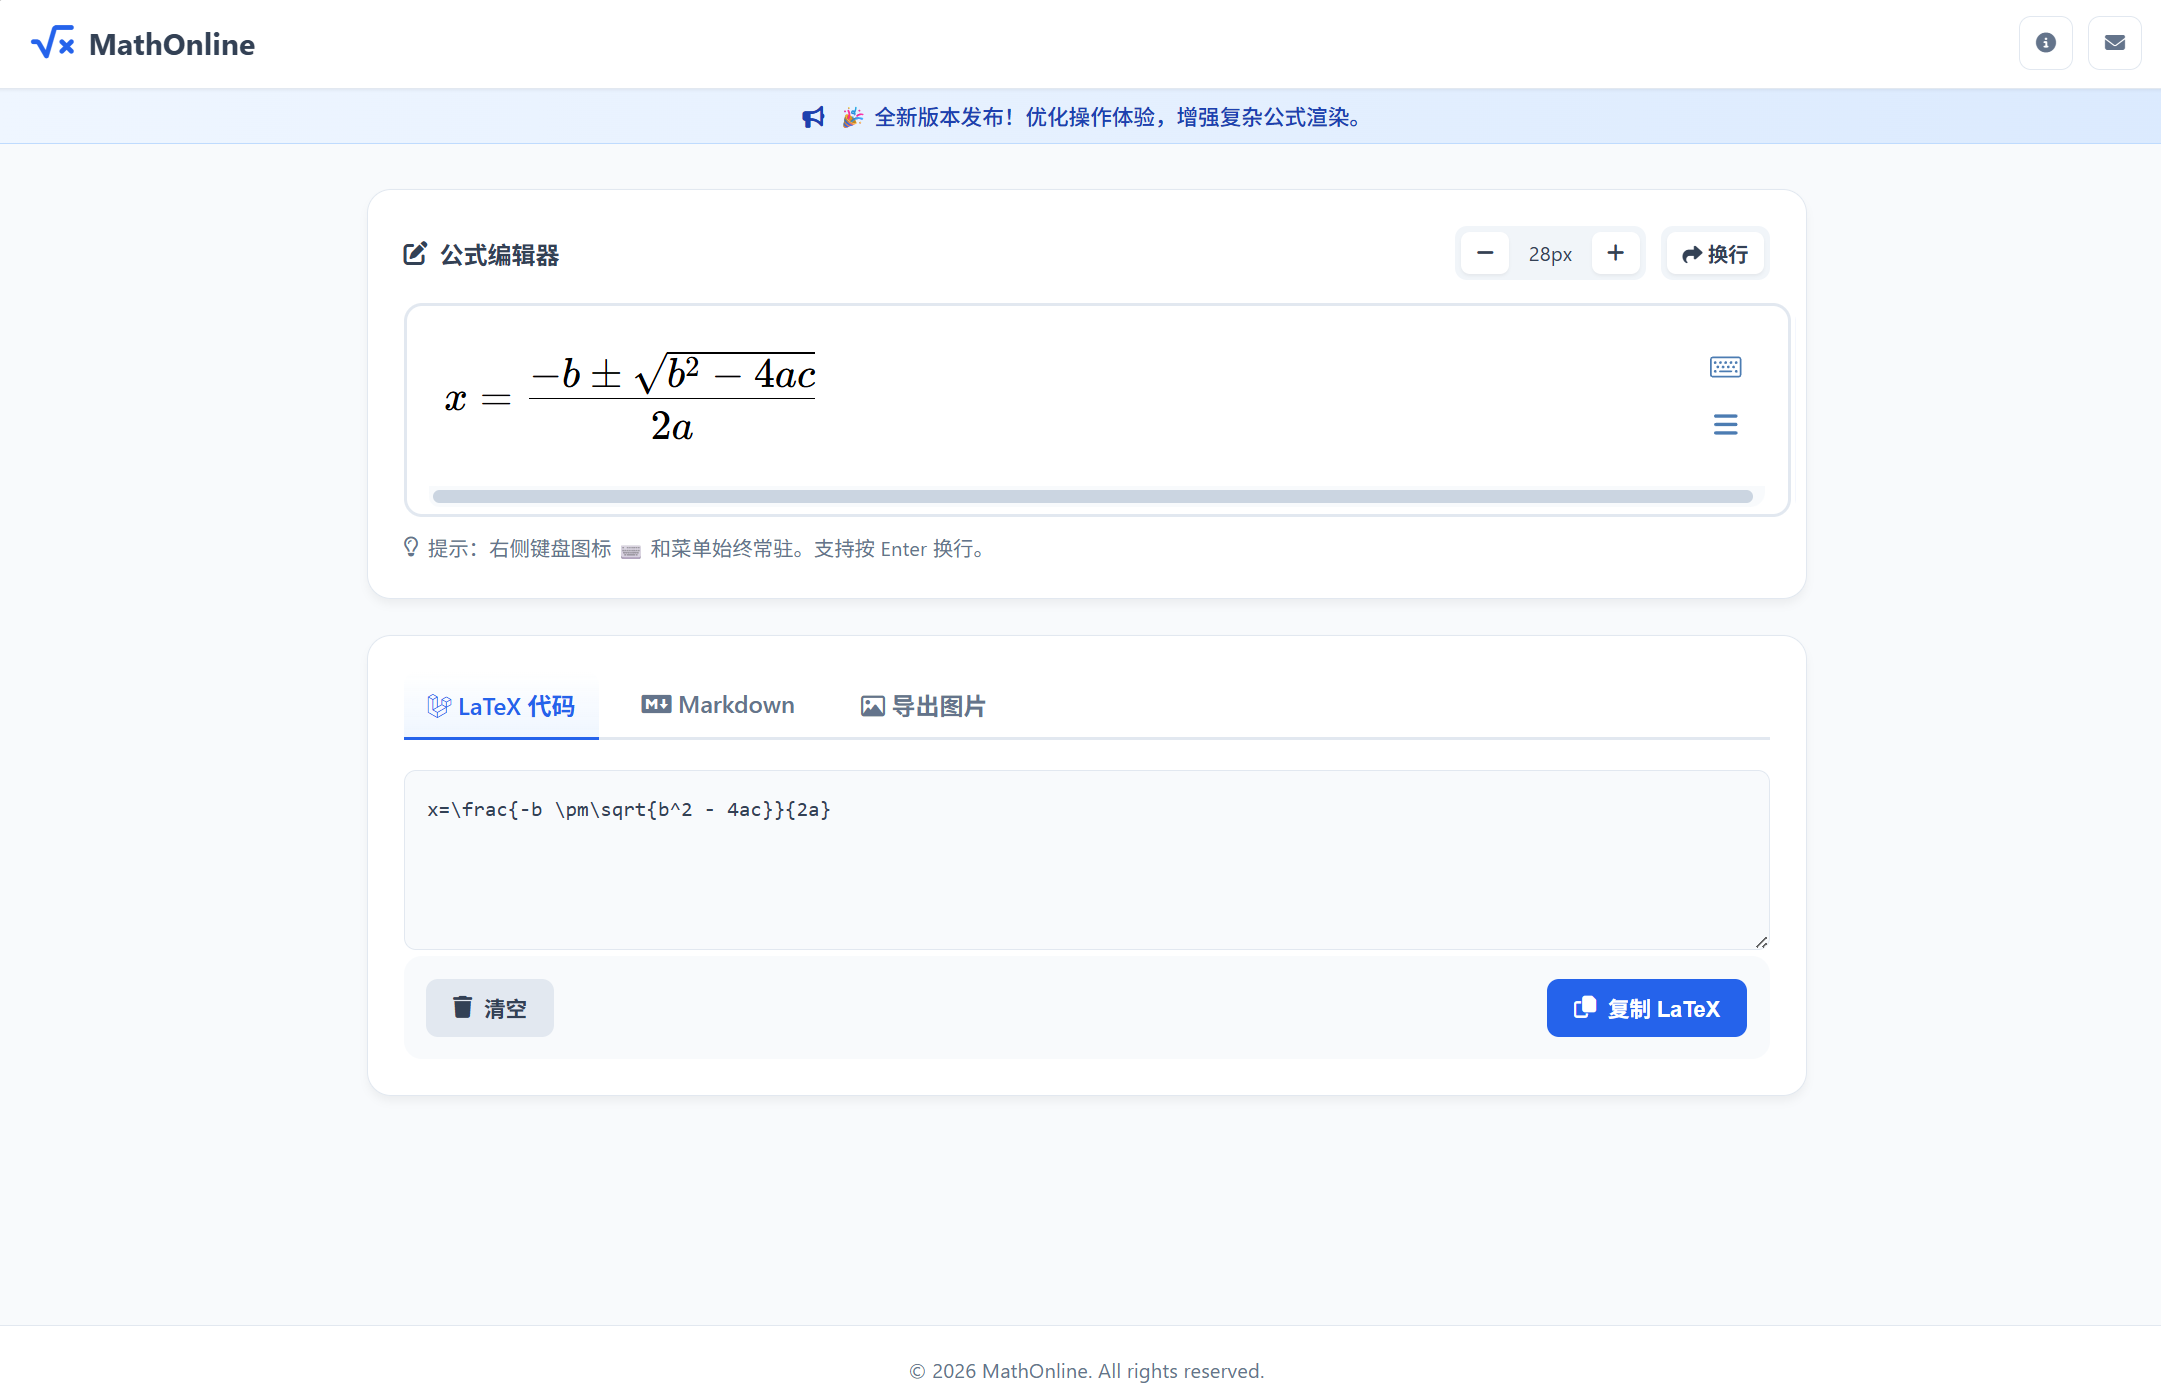Image resolution: width=2161 pixels, height=1390 pixels.
Task: Click the 公式编辑器 heading edit icon
Action: coord(415,254)
